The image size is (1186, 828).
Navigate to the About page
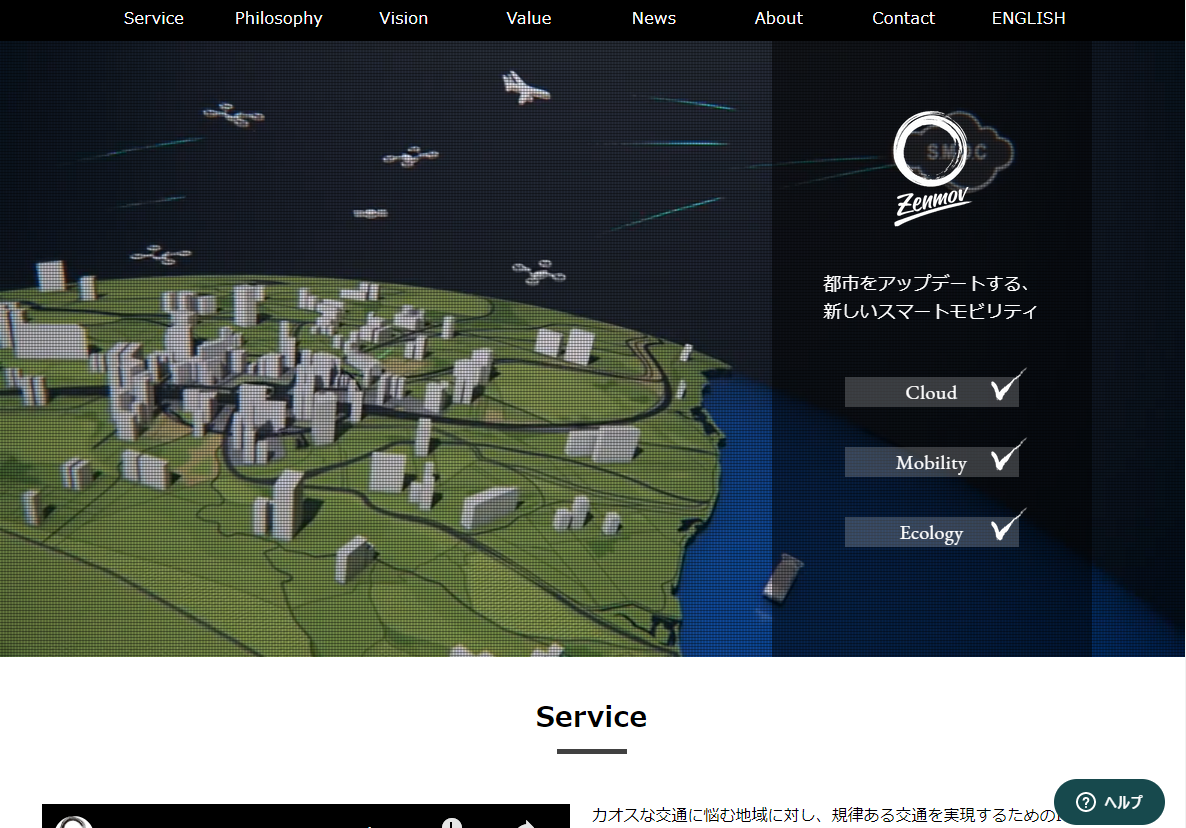[779, 18]
